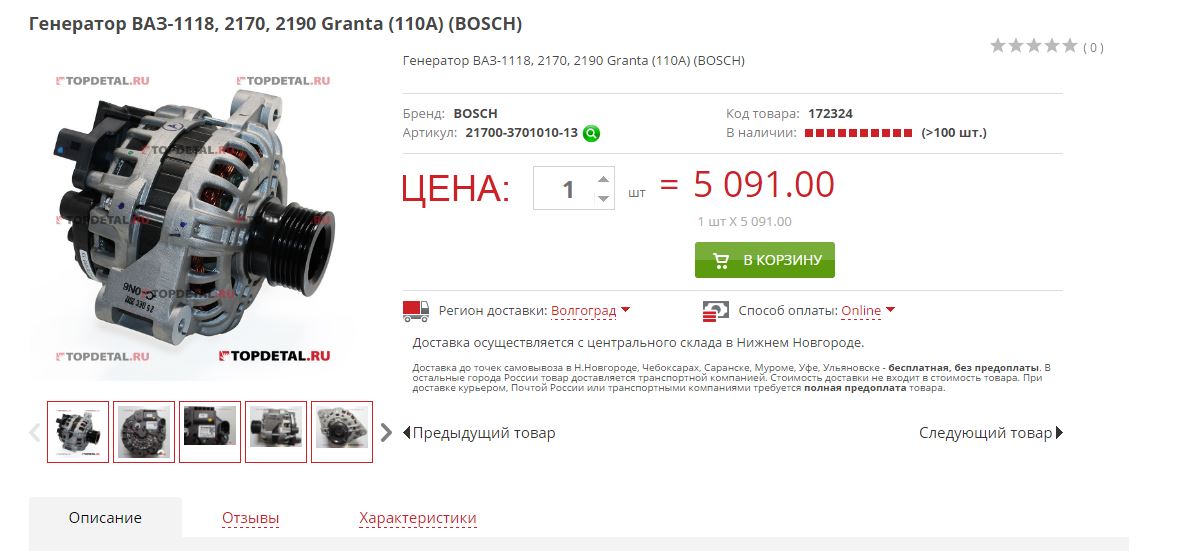
Task: Click the green article search magnifier icon
Action: pyautogui.click(x=592, y=134)
